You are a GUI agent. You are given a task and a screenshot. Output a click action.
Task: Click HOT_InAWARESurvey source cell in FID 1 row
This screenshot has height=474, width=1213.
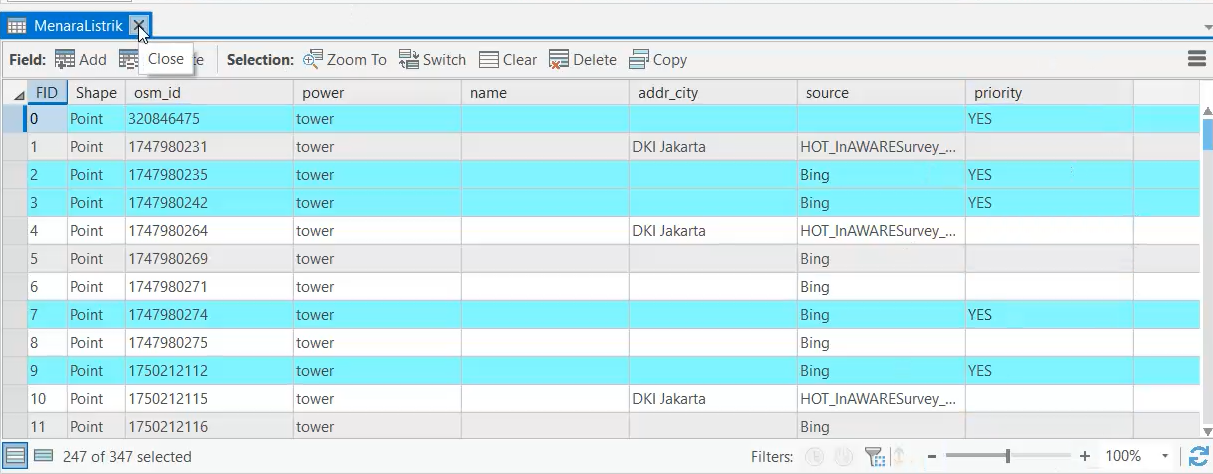click(x=881, y=146)
